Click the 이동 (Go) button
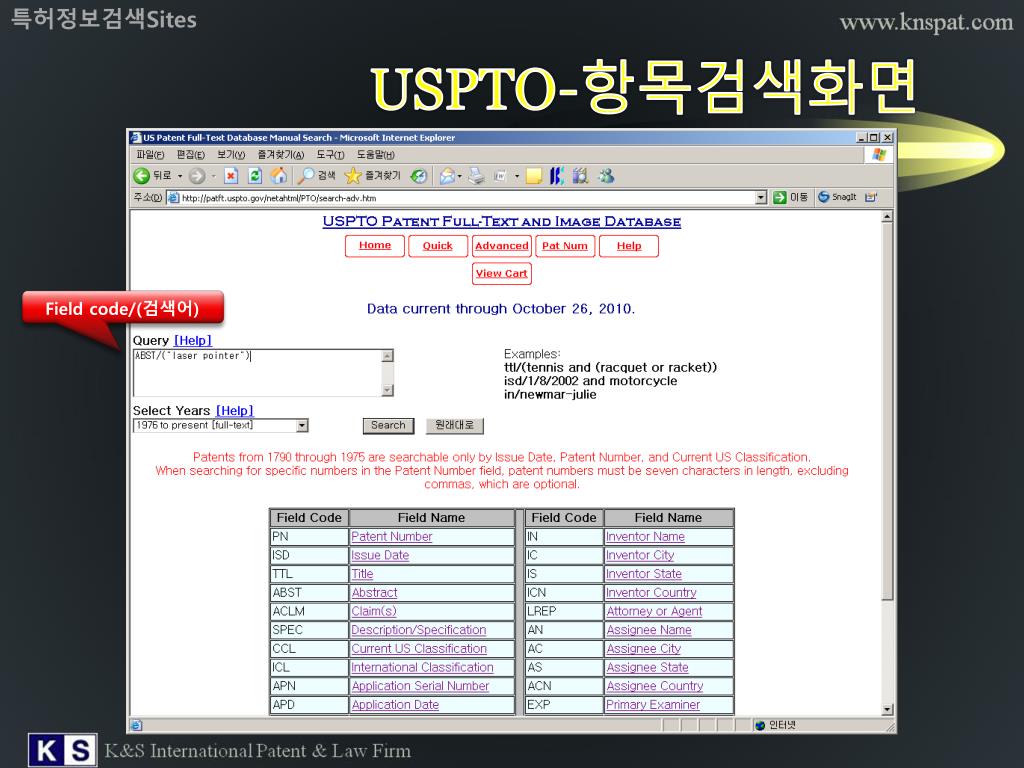 pos(790,197)
